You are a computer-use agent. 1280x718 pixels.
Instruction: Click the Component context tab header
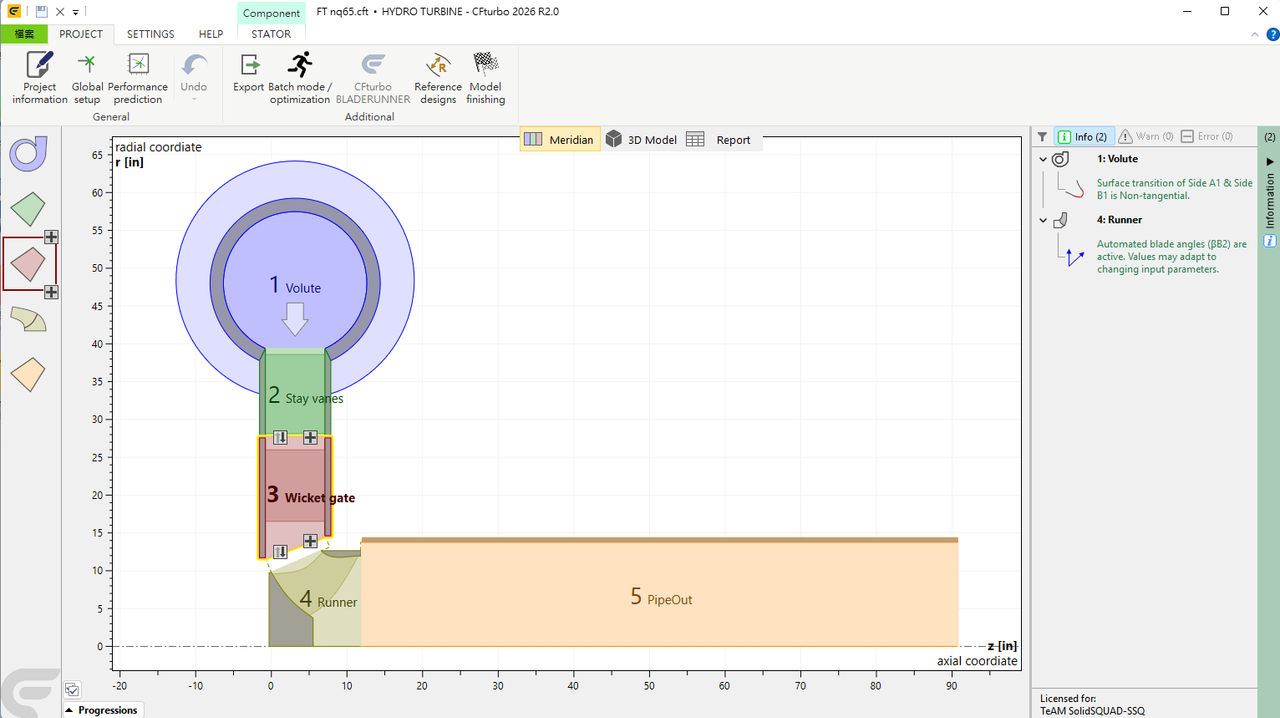[x=271, y=13]
